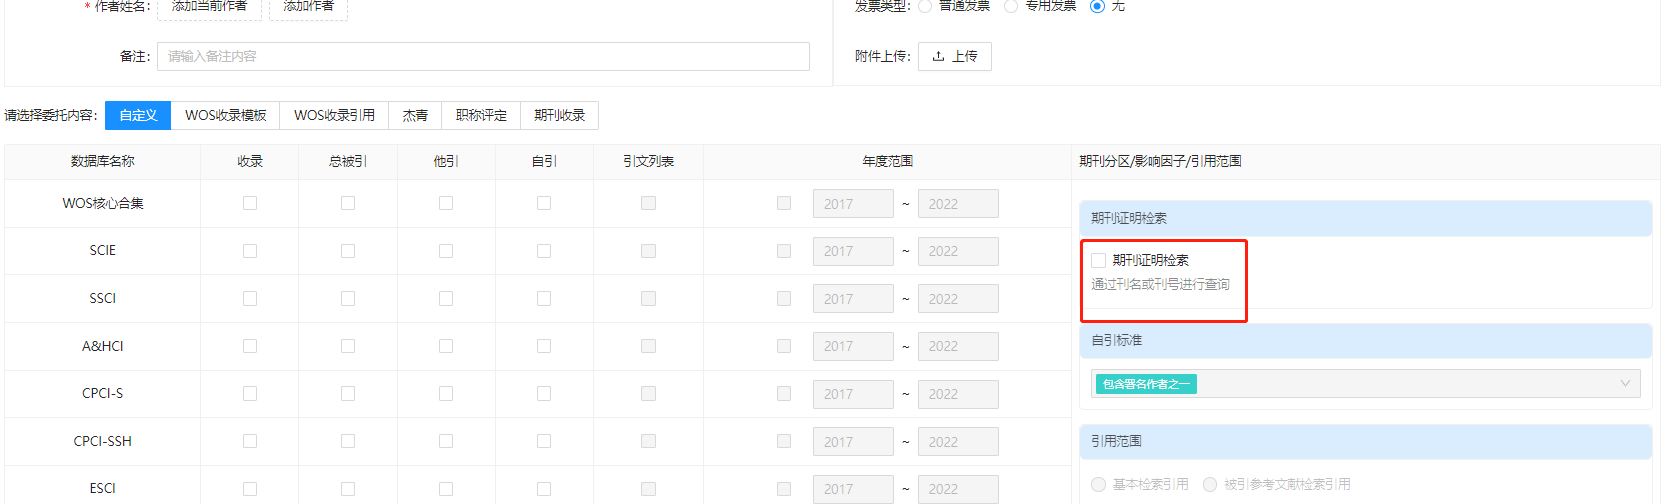
Task: Click the 备注 remarks input field
Action: point(483,57)
